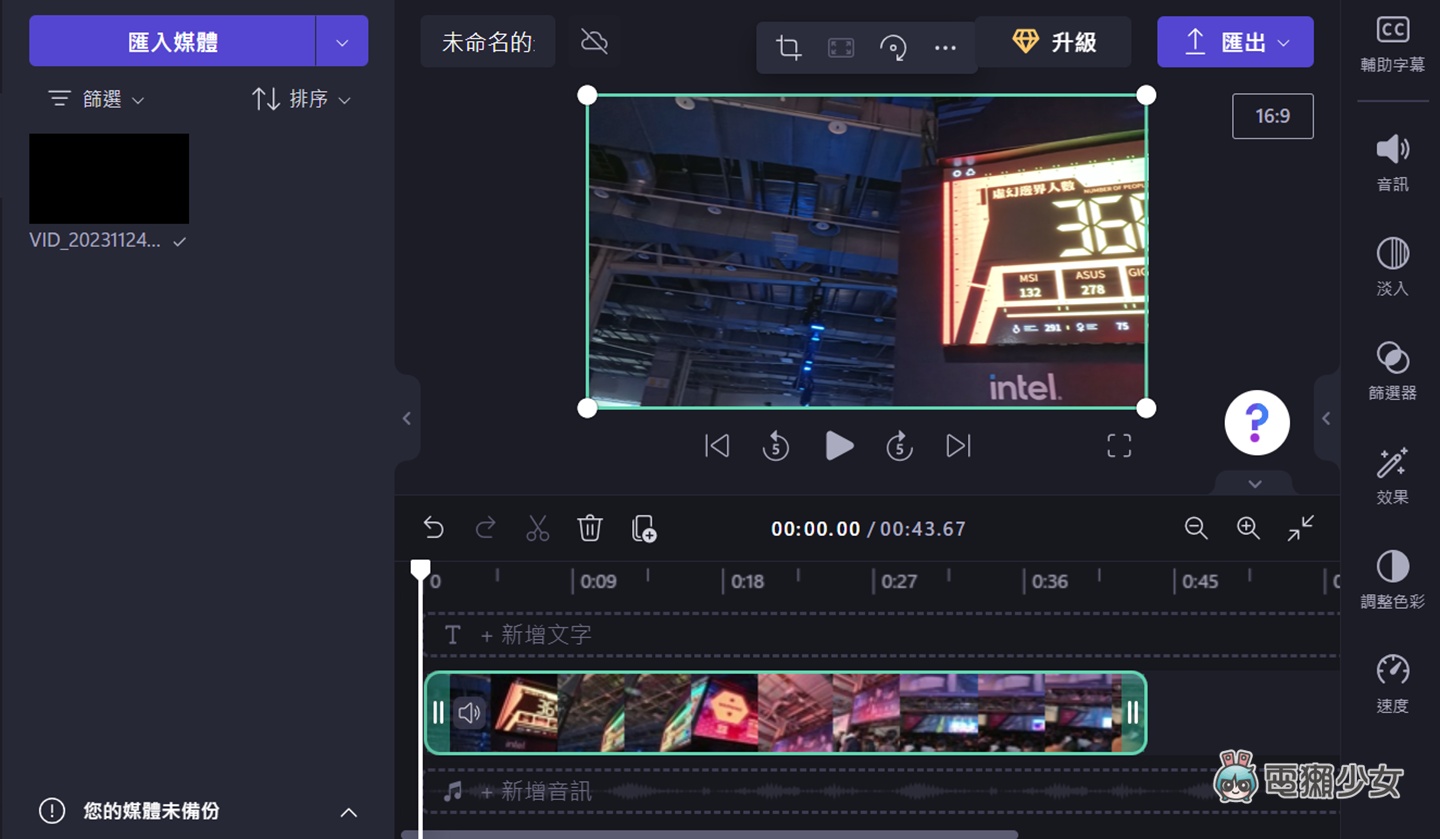This screenshot has height=839, width=1440.
Task: Click the 升級 upgrade button
Action: coord(1054,42)
